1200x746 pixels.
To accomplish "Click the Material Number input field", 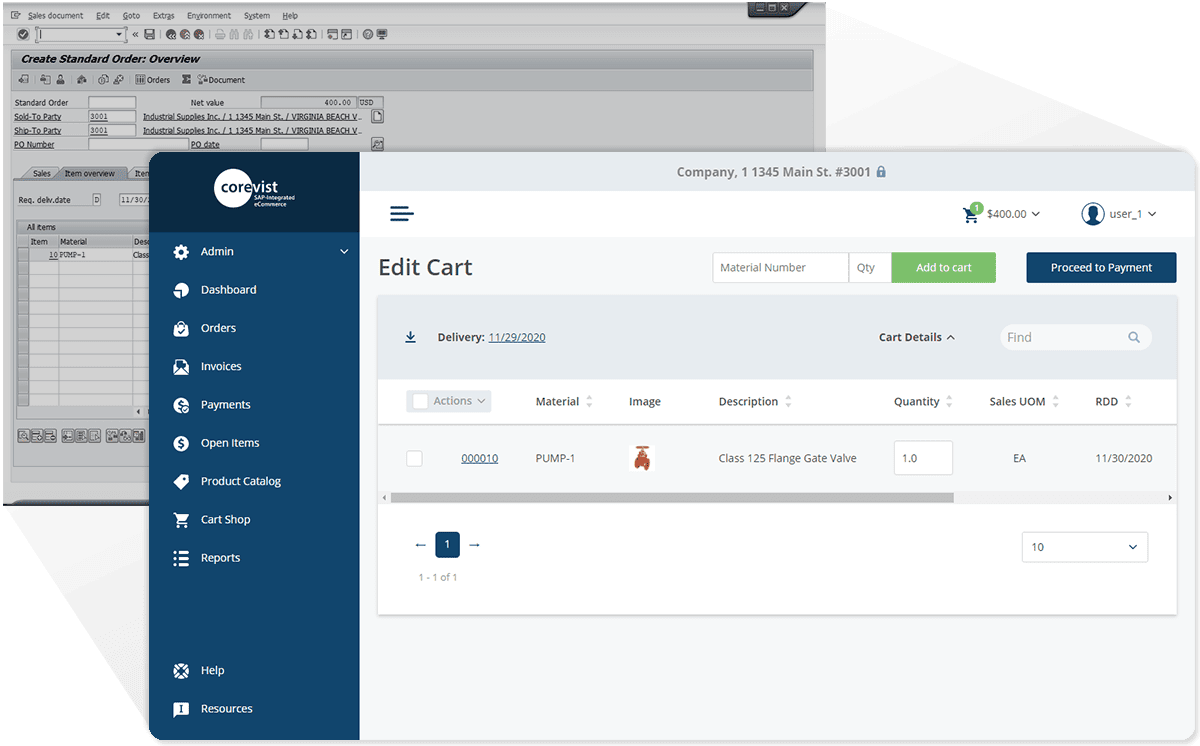I will [780, 268].
